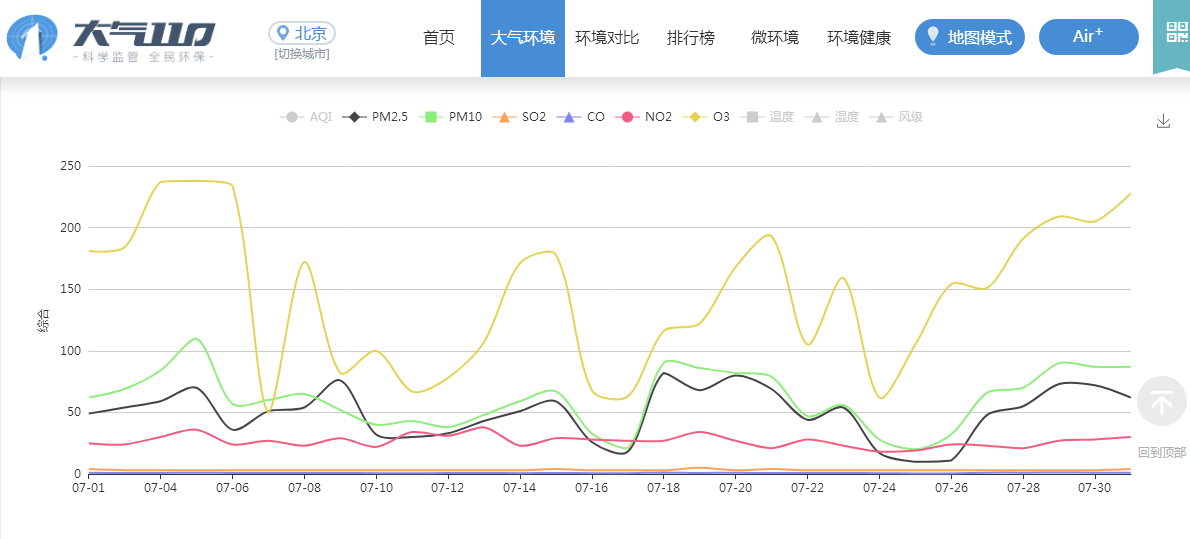
Task: Click the 200 y-axis value
Action: coord(72,228)
